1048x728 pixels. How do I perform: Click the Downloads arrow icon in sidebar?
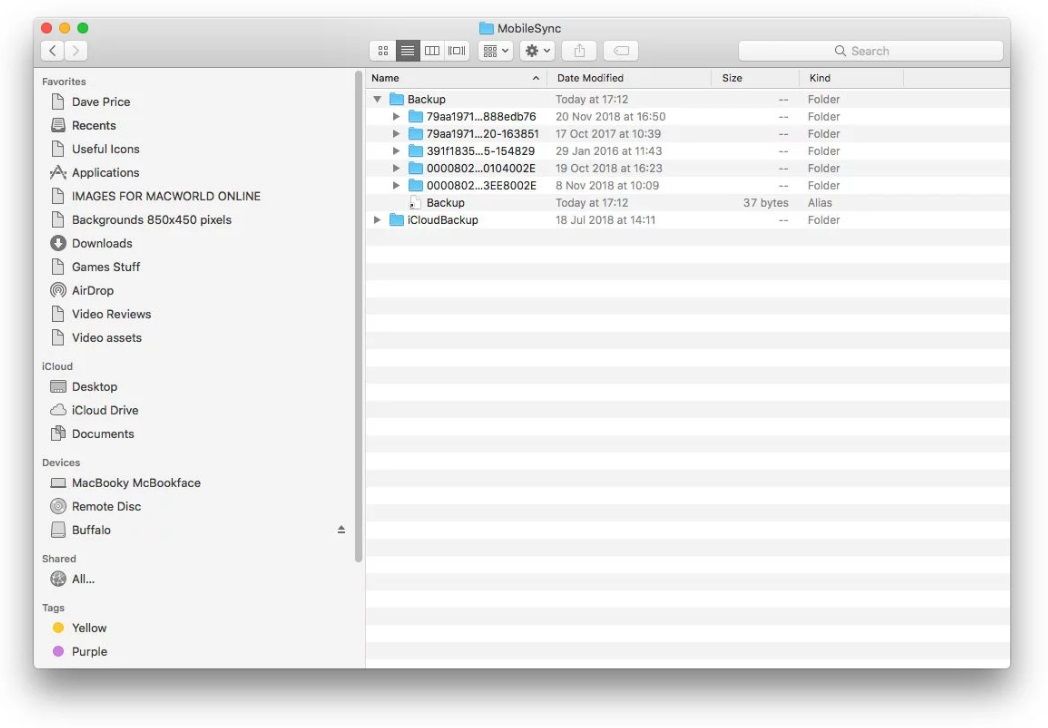(58, 243)
